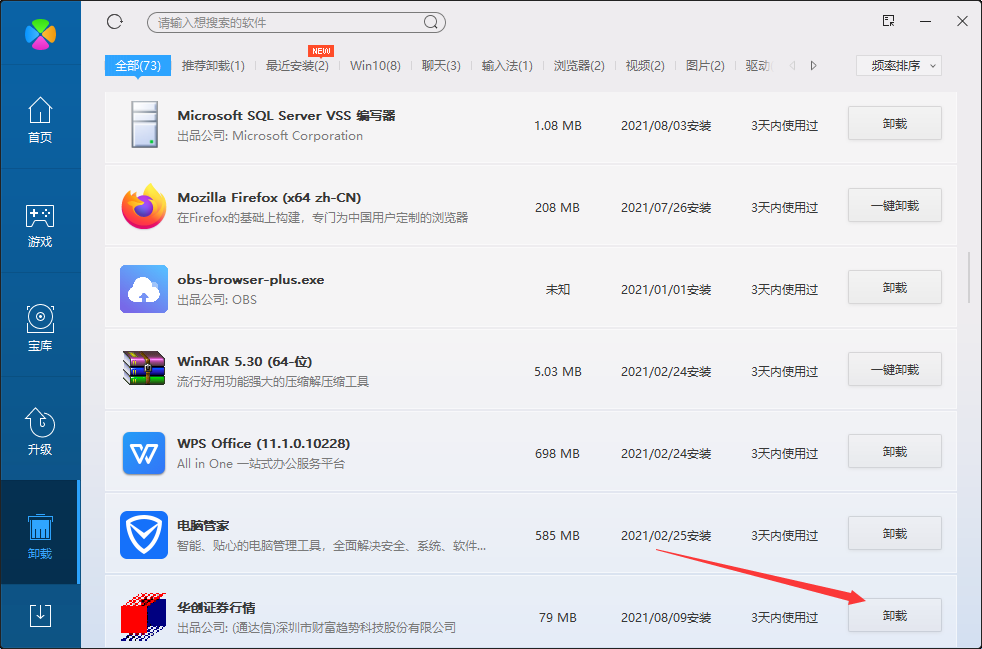This screenshot has height=649, width=982.
Task: Click the 2021/01/01安装 date text
Action: 666,290
